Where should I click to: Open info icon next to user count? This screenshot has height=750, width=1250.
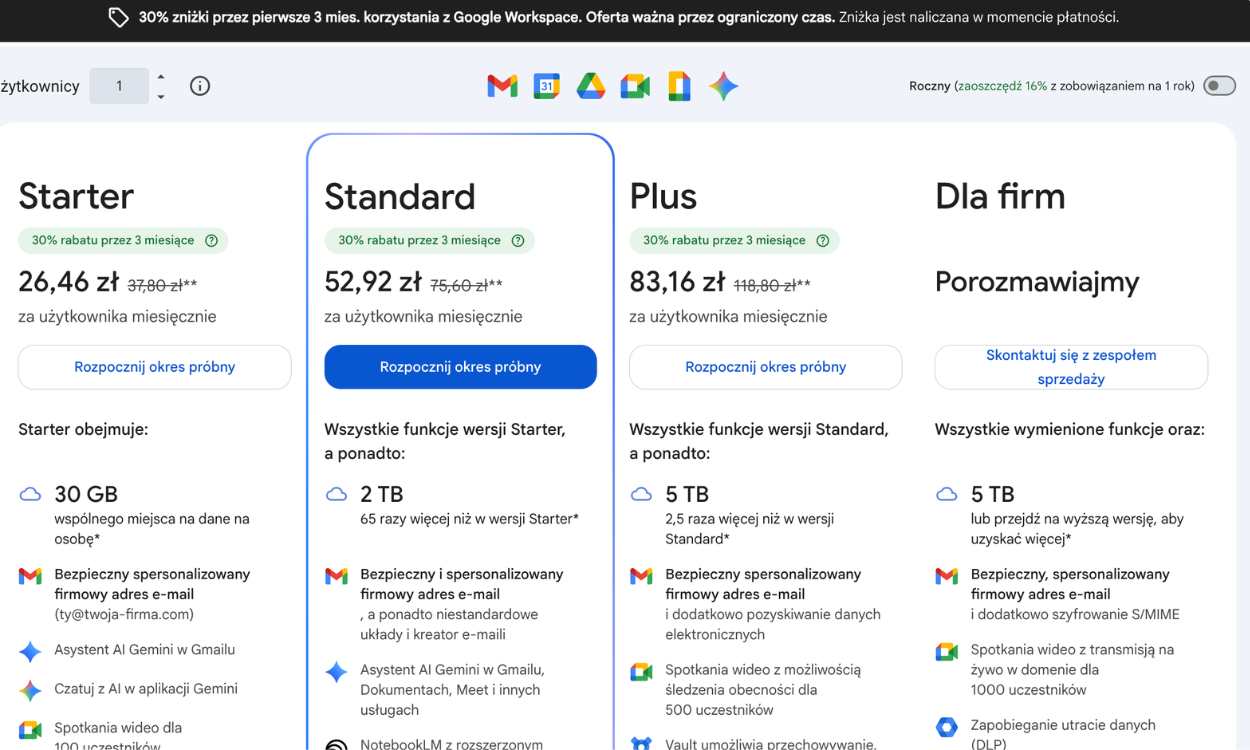(x=200, y=86)
